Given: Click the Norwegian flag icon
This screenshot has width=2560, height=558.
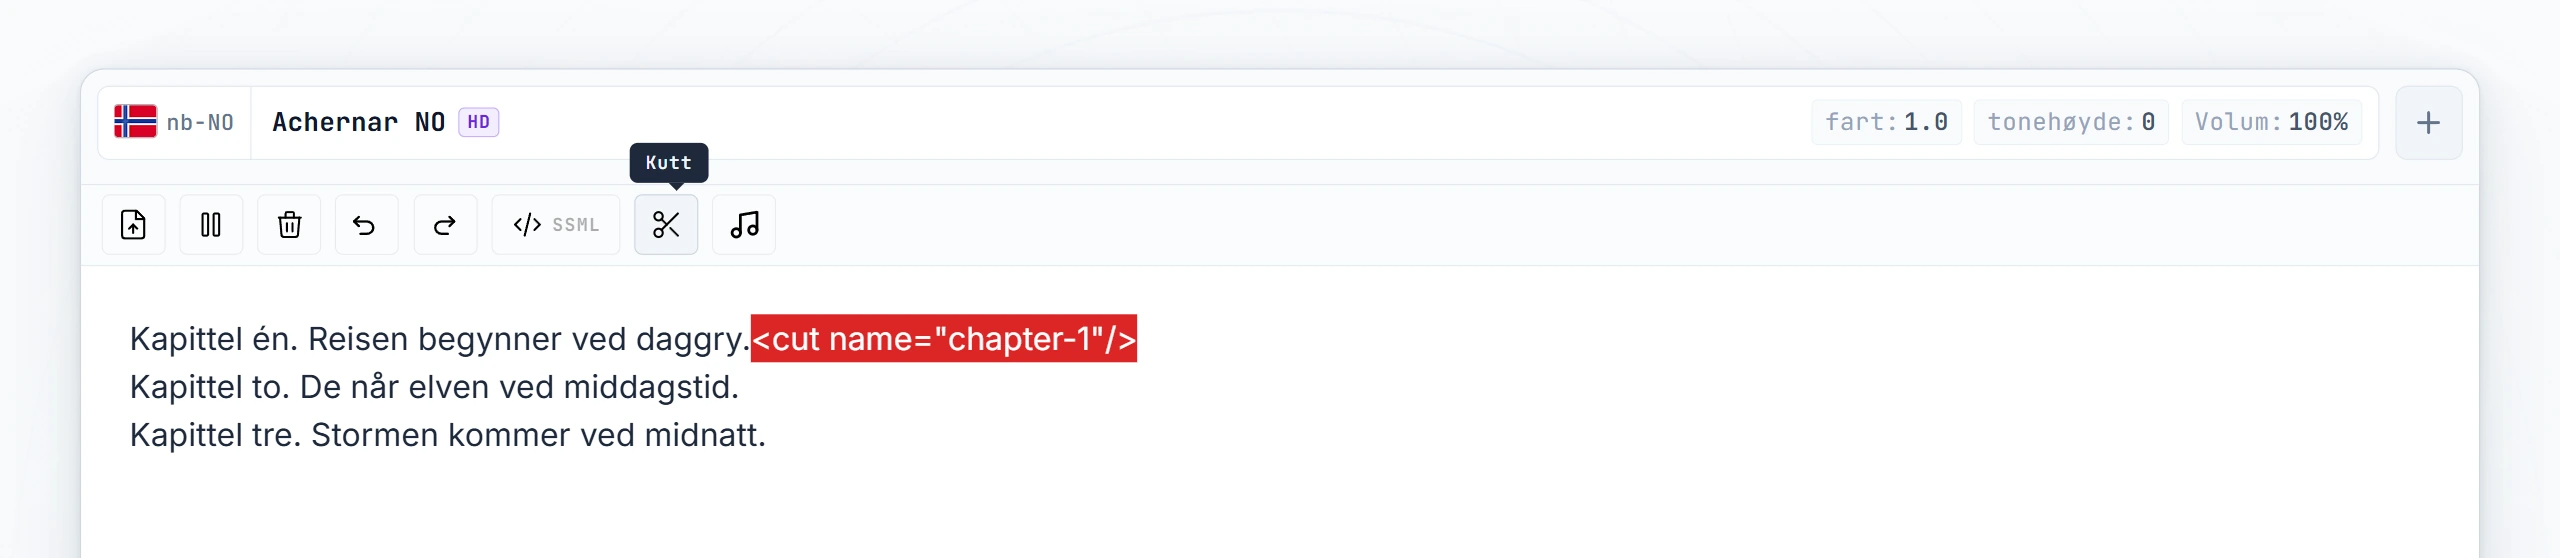Looking at the screenshot, I should click(135, 122).
